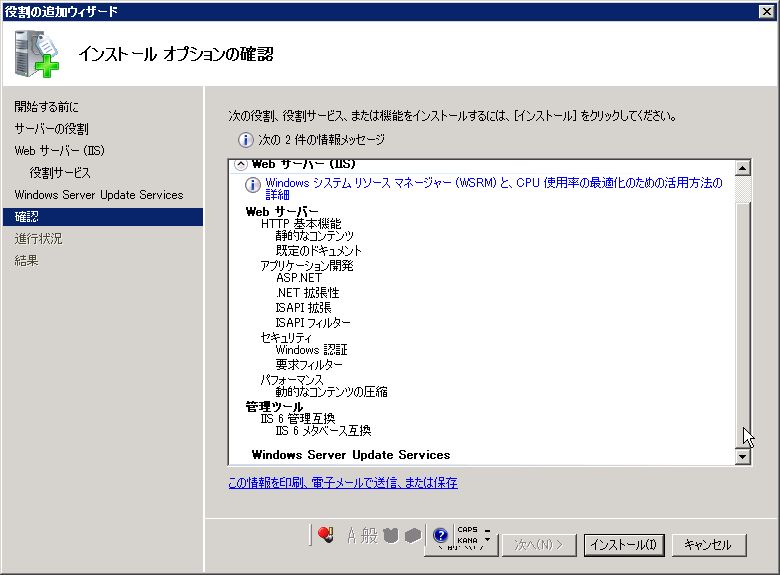Go to the 役割サービス step

click(x=60, y=173)
